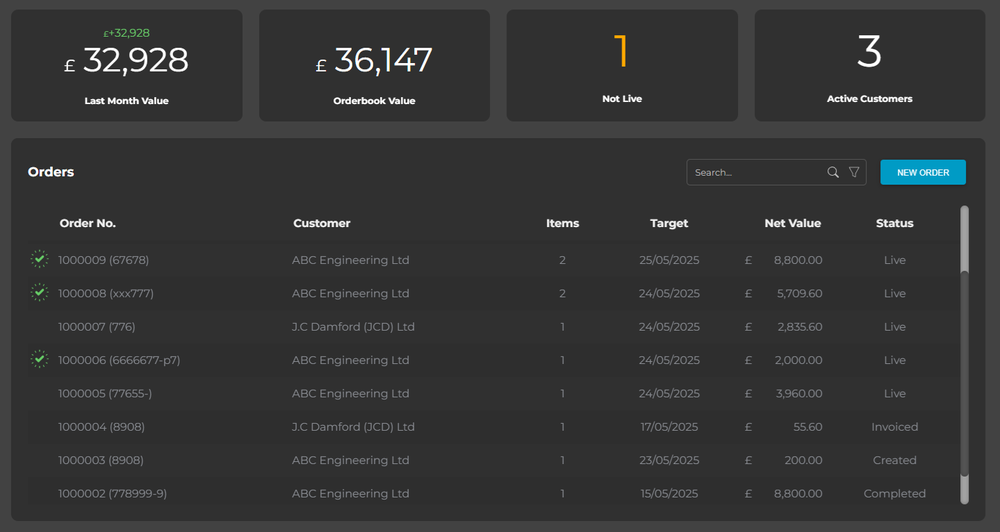Viewport: 1000px width, 532px height.
Task: Sort by Items column header
Action: click(x=562, y=223)
